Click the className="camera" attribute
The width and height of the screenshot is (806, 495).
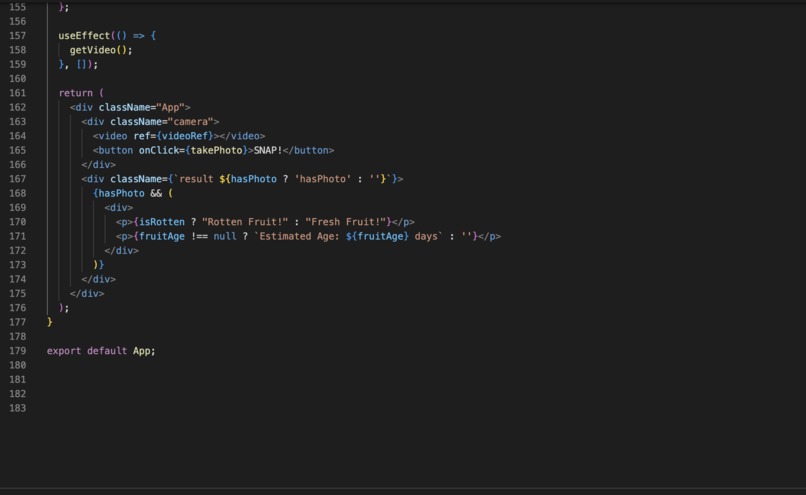click(161, 122)
